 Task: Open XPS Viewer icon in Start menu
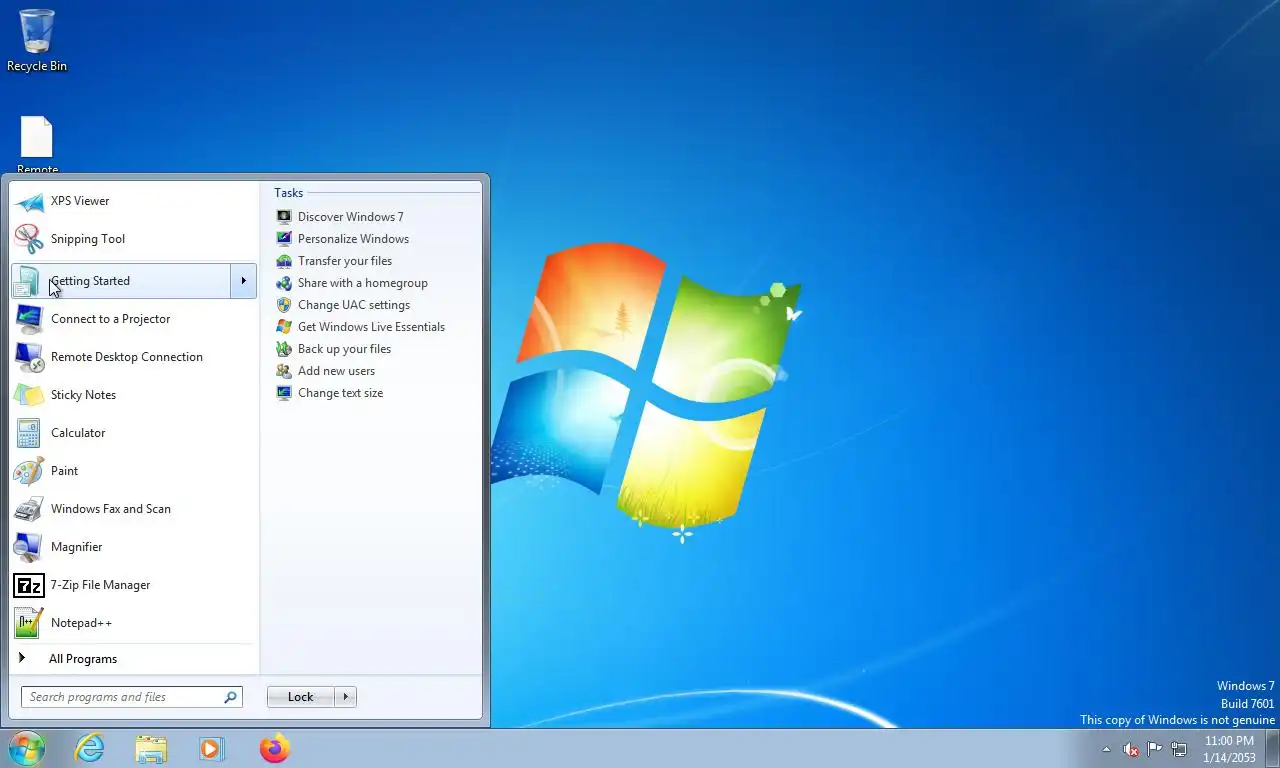coord(29,201)
